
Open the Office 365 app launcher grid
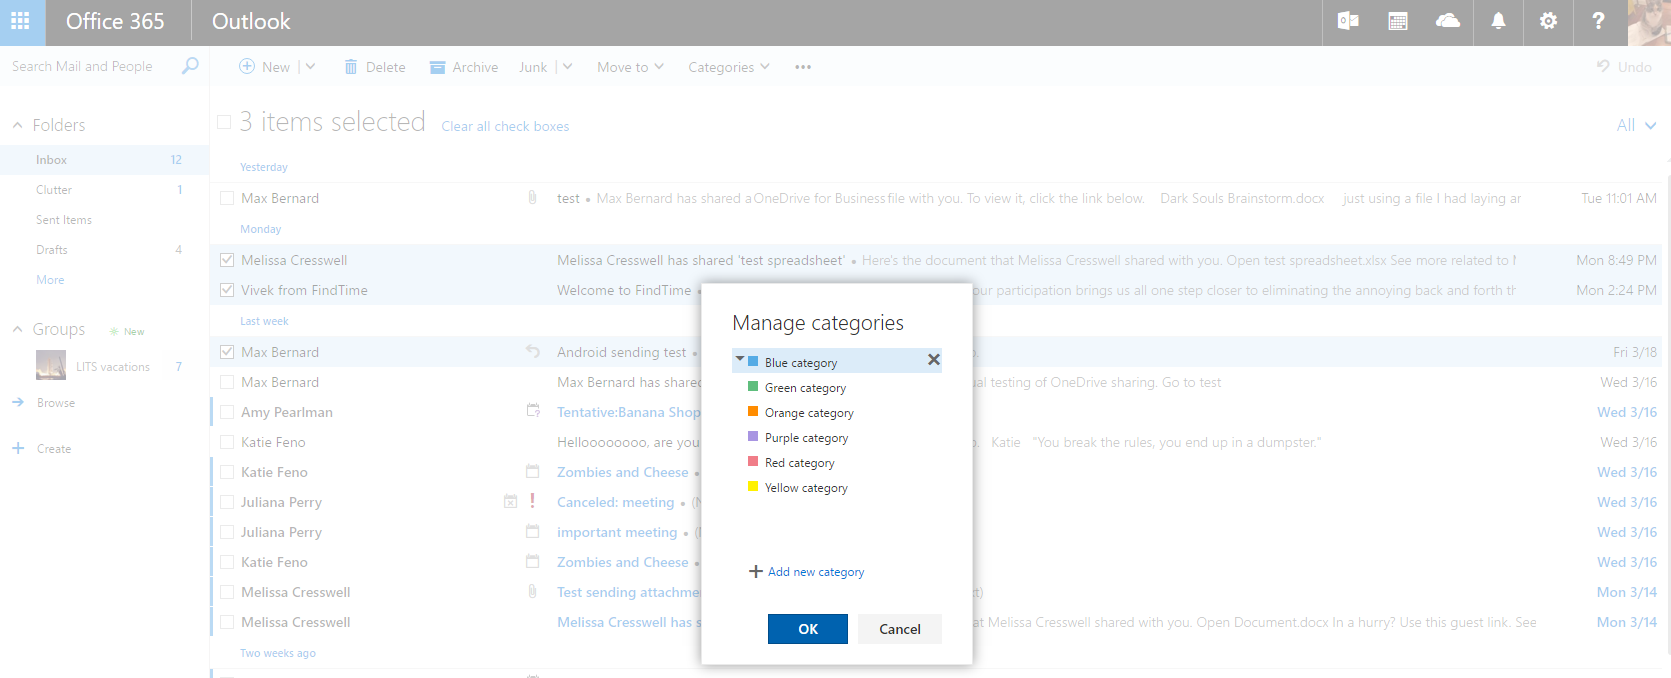click(20, 21)
